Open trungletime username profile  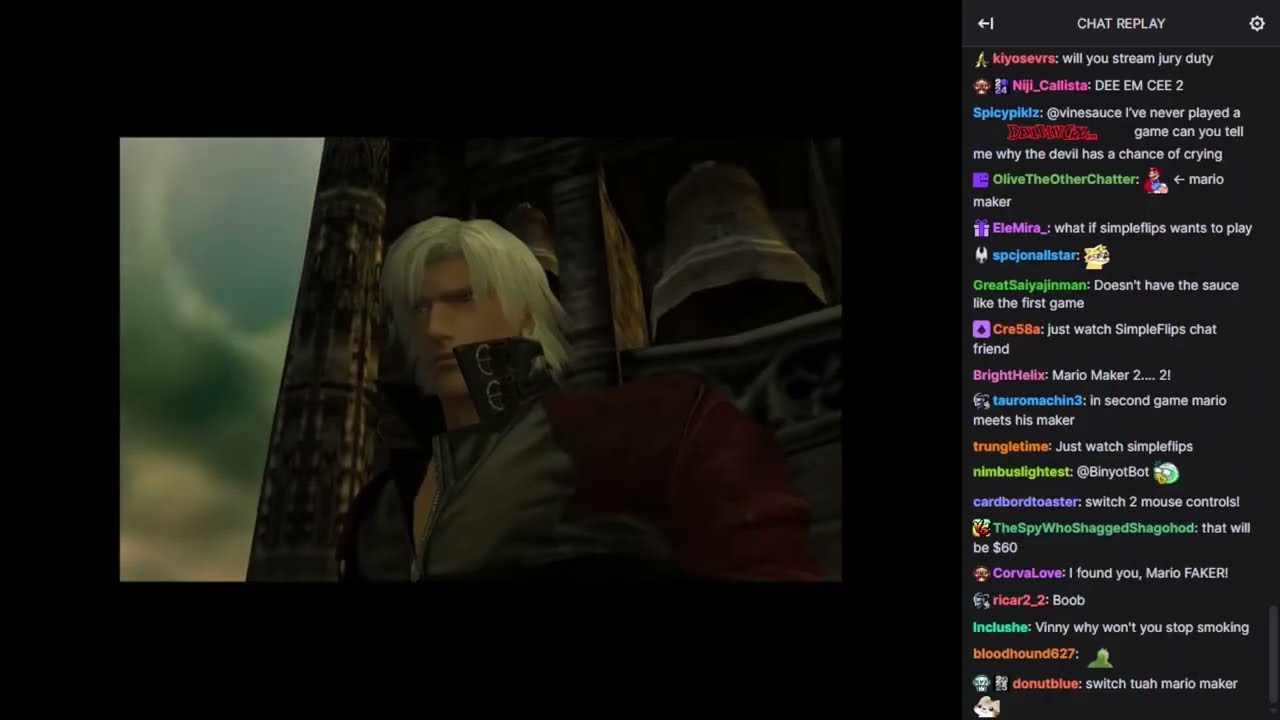point(1011,447)
